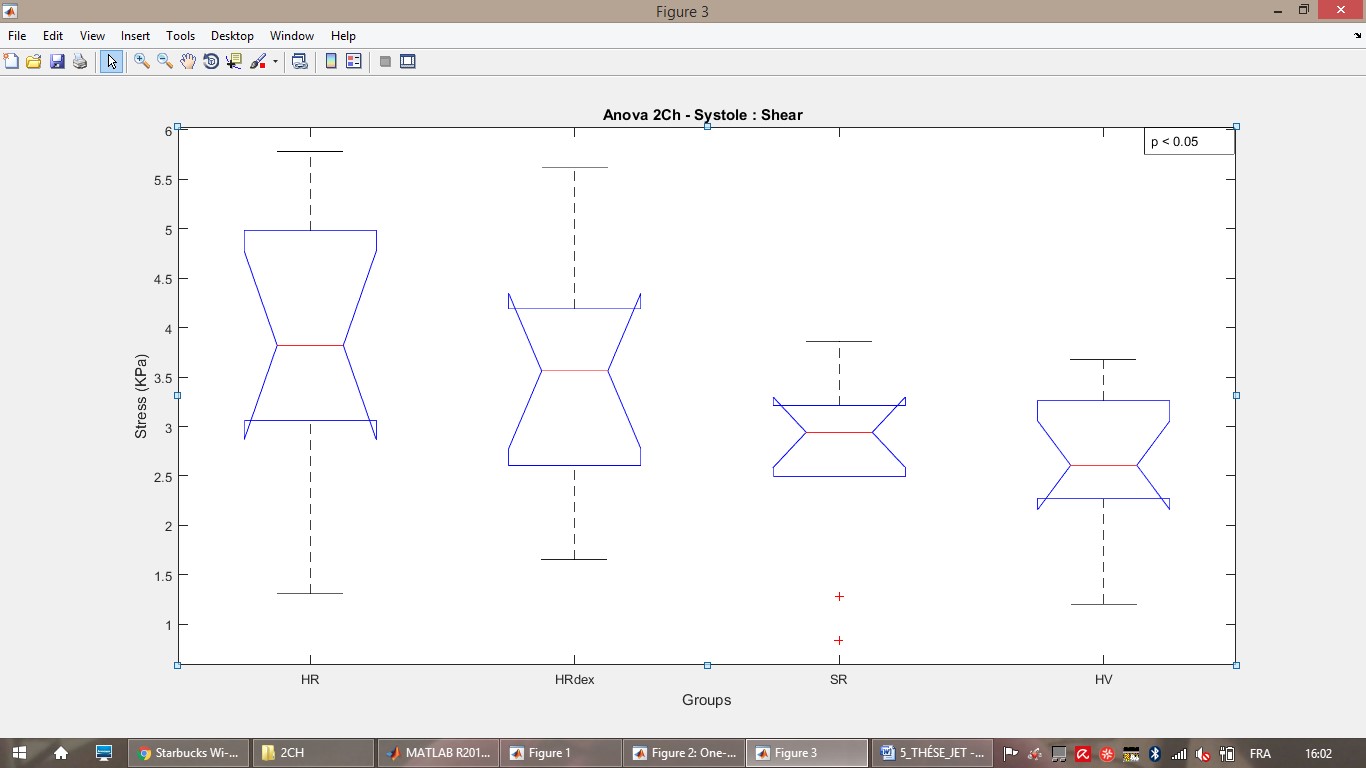Image resolution: width=1366 pixels, height=768 pixels.
Task: Toggle the Data Cursor tool
Action: (x=234, y=62)
